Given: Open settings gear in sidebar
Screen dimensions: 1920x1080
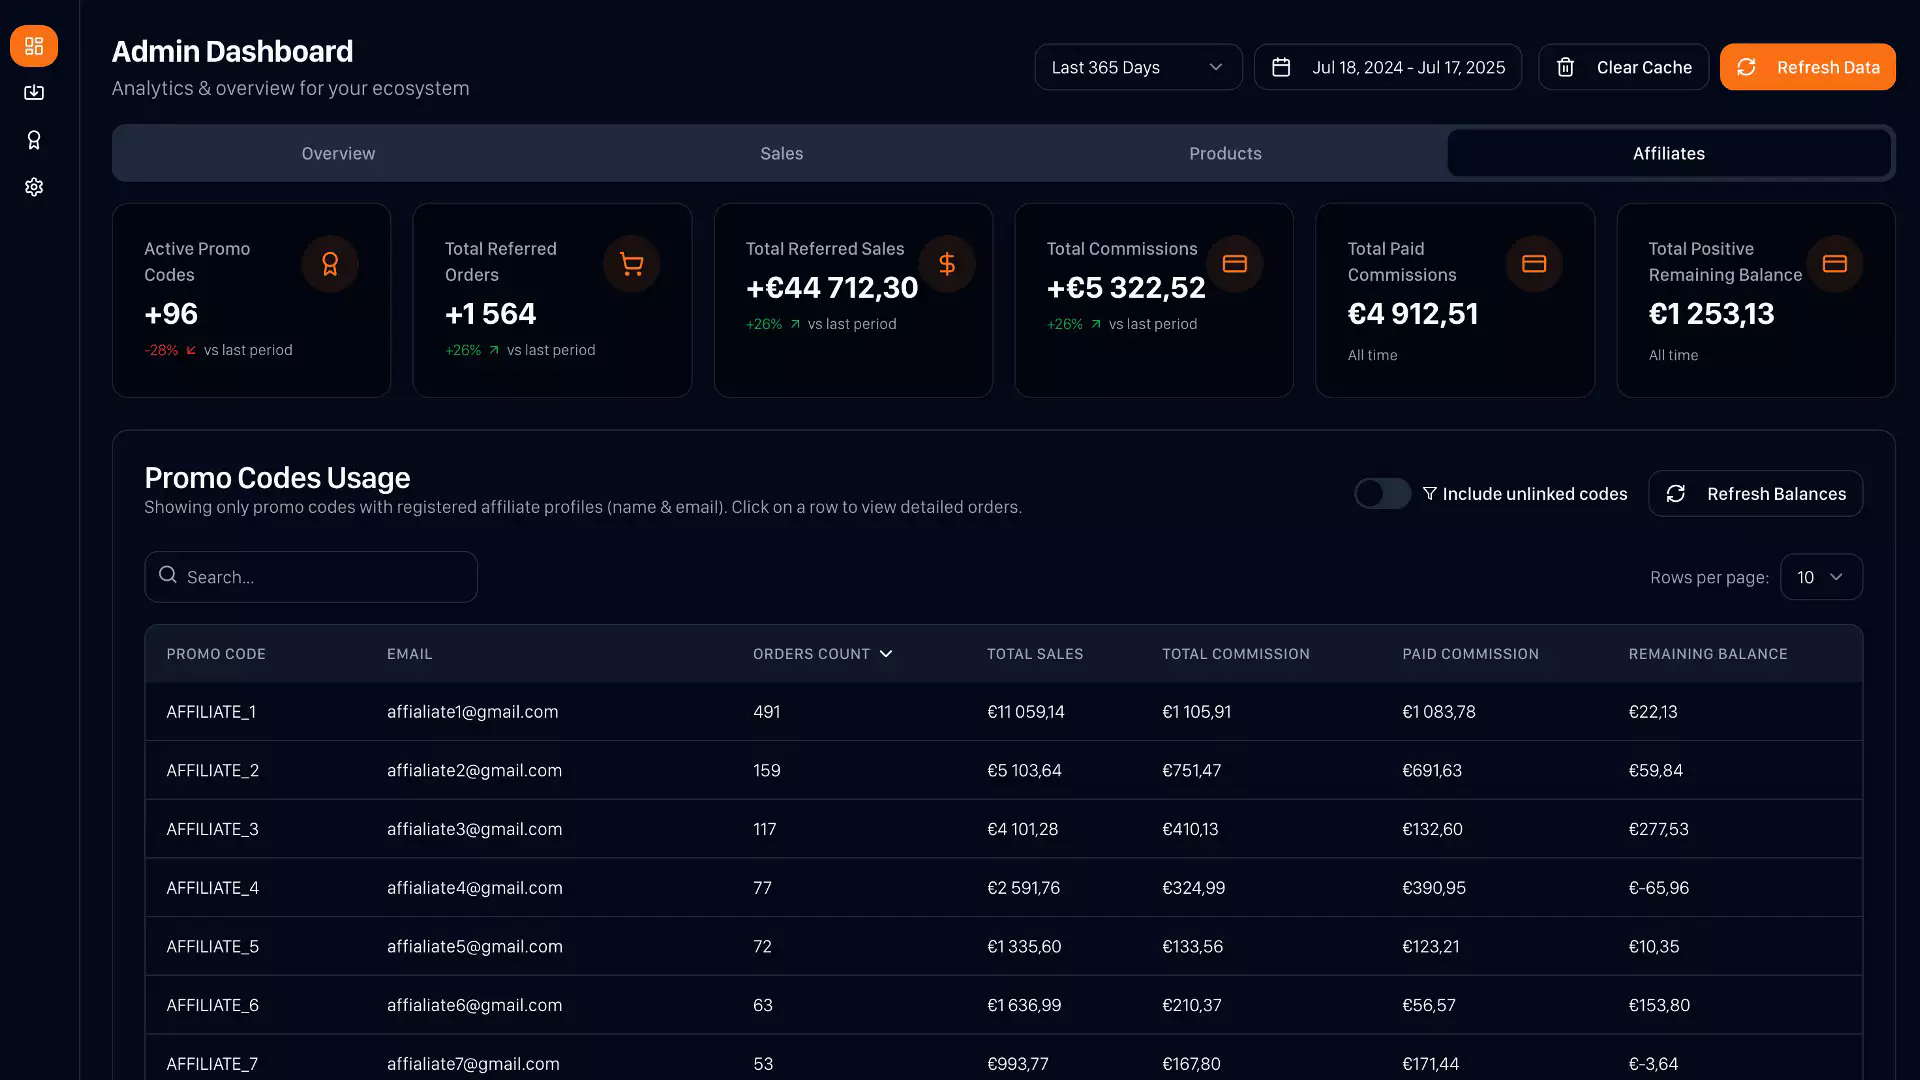Looking at the screenshot, I should pos(34,187).
